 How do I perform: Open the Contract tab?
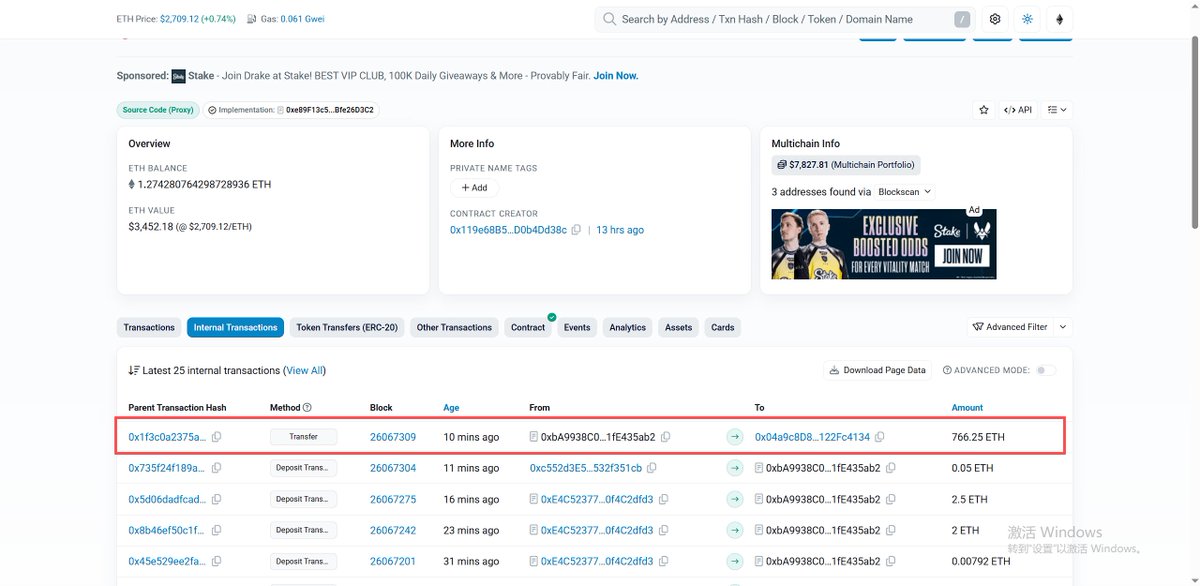528,327
